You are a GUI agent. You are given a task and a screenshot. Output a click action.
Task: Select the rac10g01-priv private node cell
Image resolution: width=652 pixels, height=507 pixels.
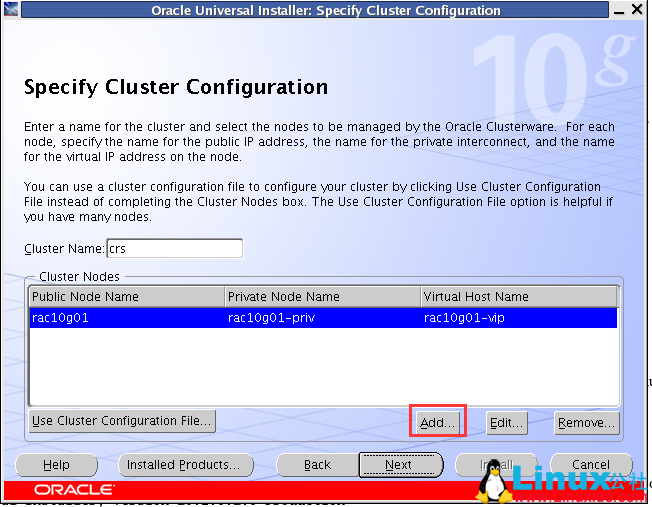click(x=323, y=318)
